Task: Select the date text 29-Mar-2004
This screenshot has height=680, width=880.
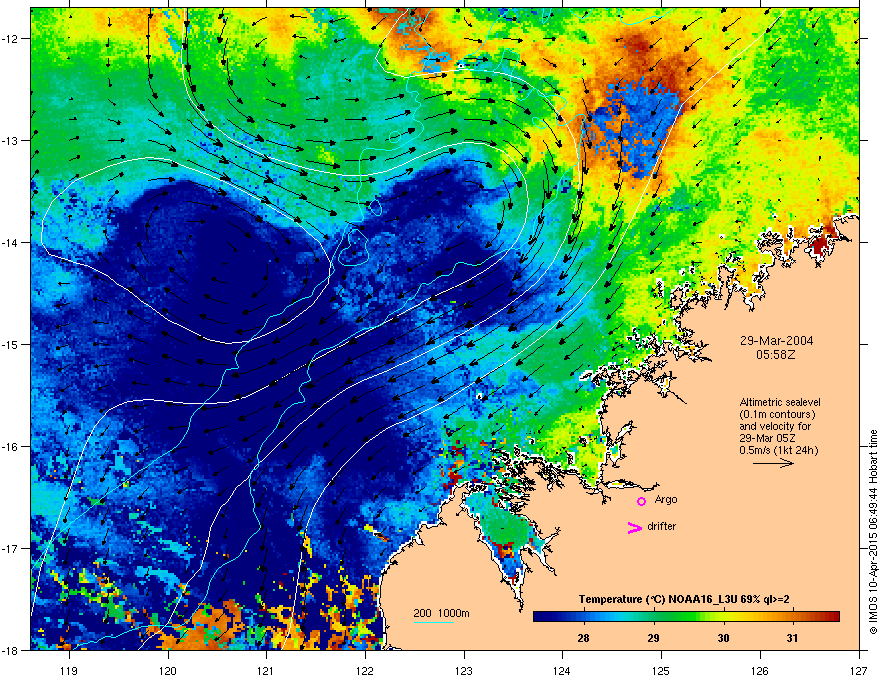Action: pos(776,341)
